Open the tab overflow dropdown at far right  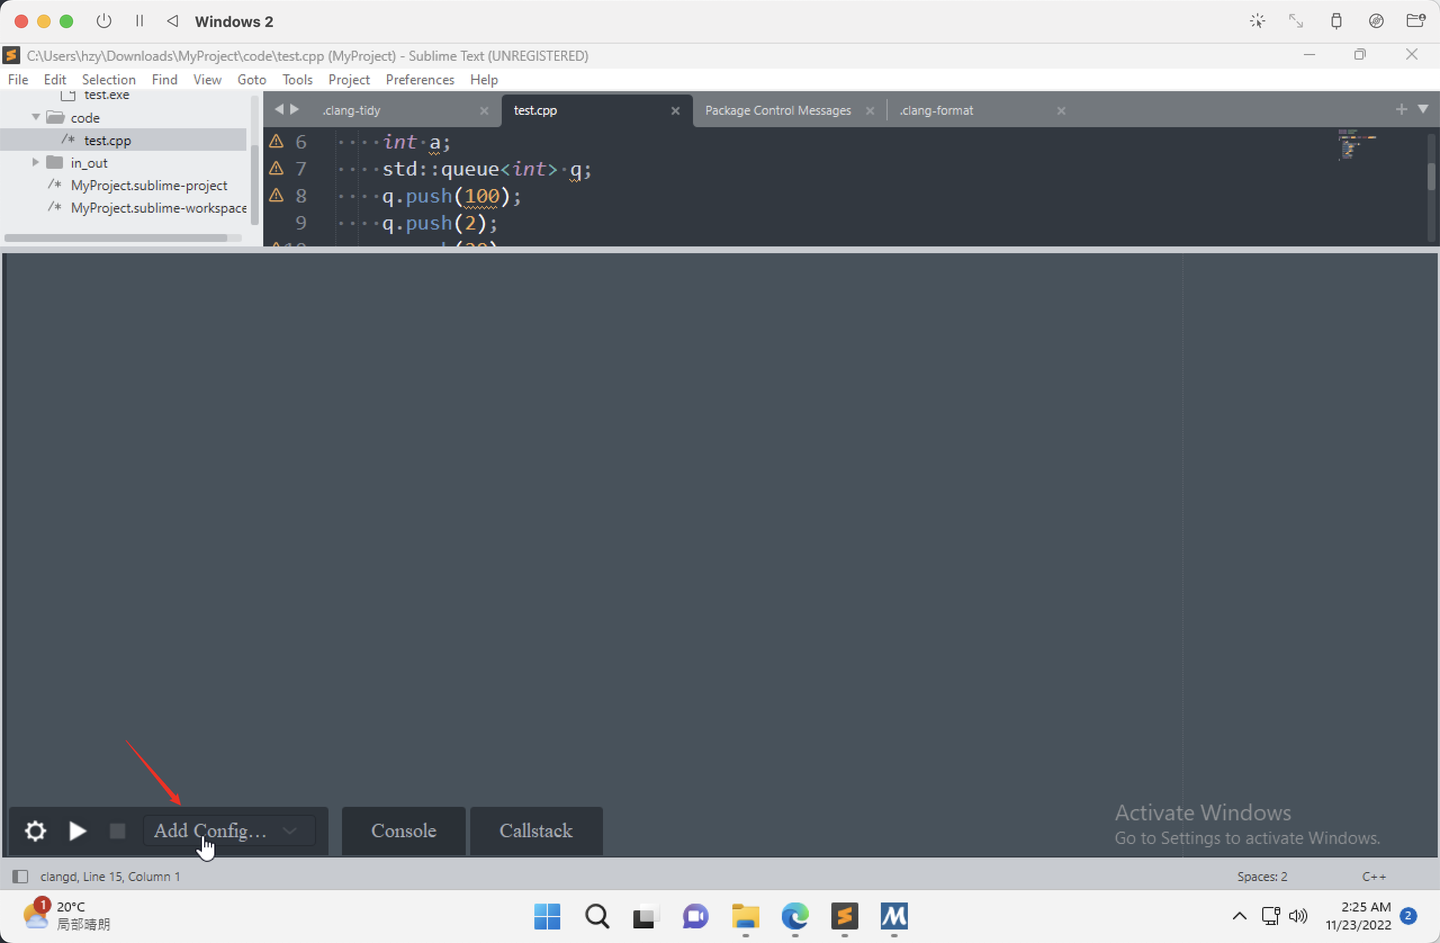[1425, 110]
